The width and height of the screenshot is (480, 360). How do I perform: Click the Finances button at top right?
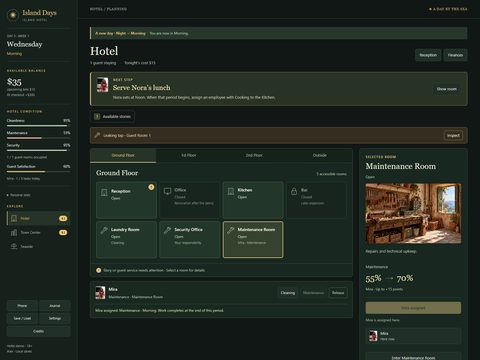coord(455,55)
